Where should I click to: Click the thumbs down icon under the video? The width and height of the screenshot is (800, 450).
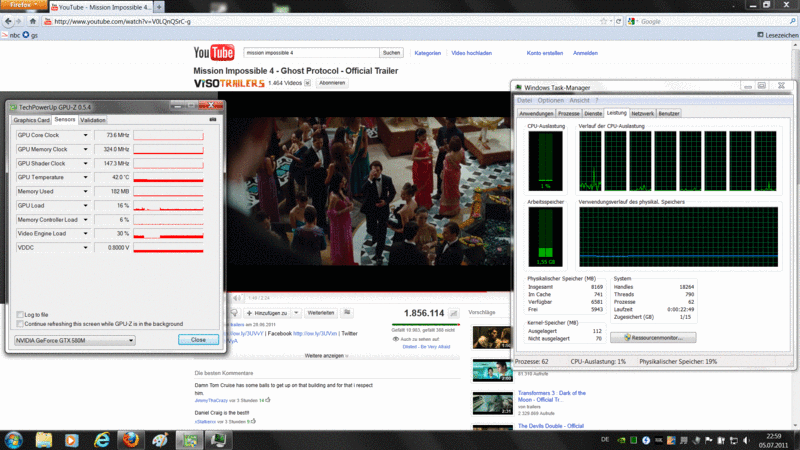pyautogui.click(x=234, y=313)
